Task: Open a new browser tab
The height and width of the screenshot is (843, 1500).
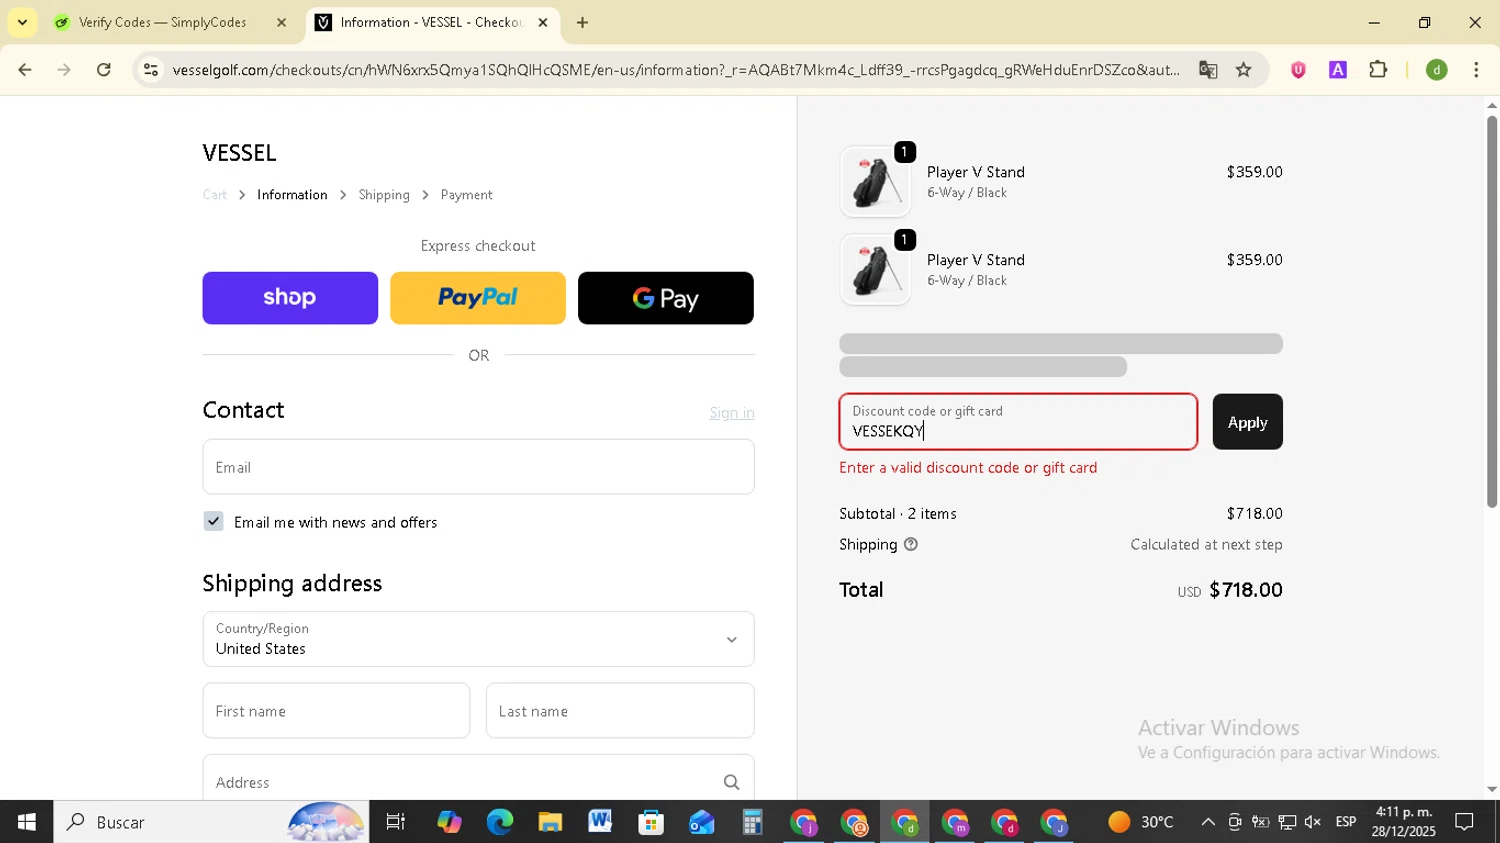Action: 582,22
